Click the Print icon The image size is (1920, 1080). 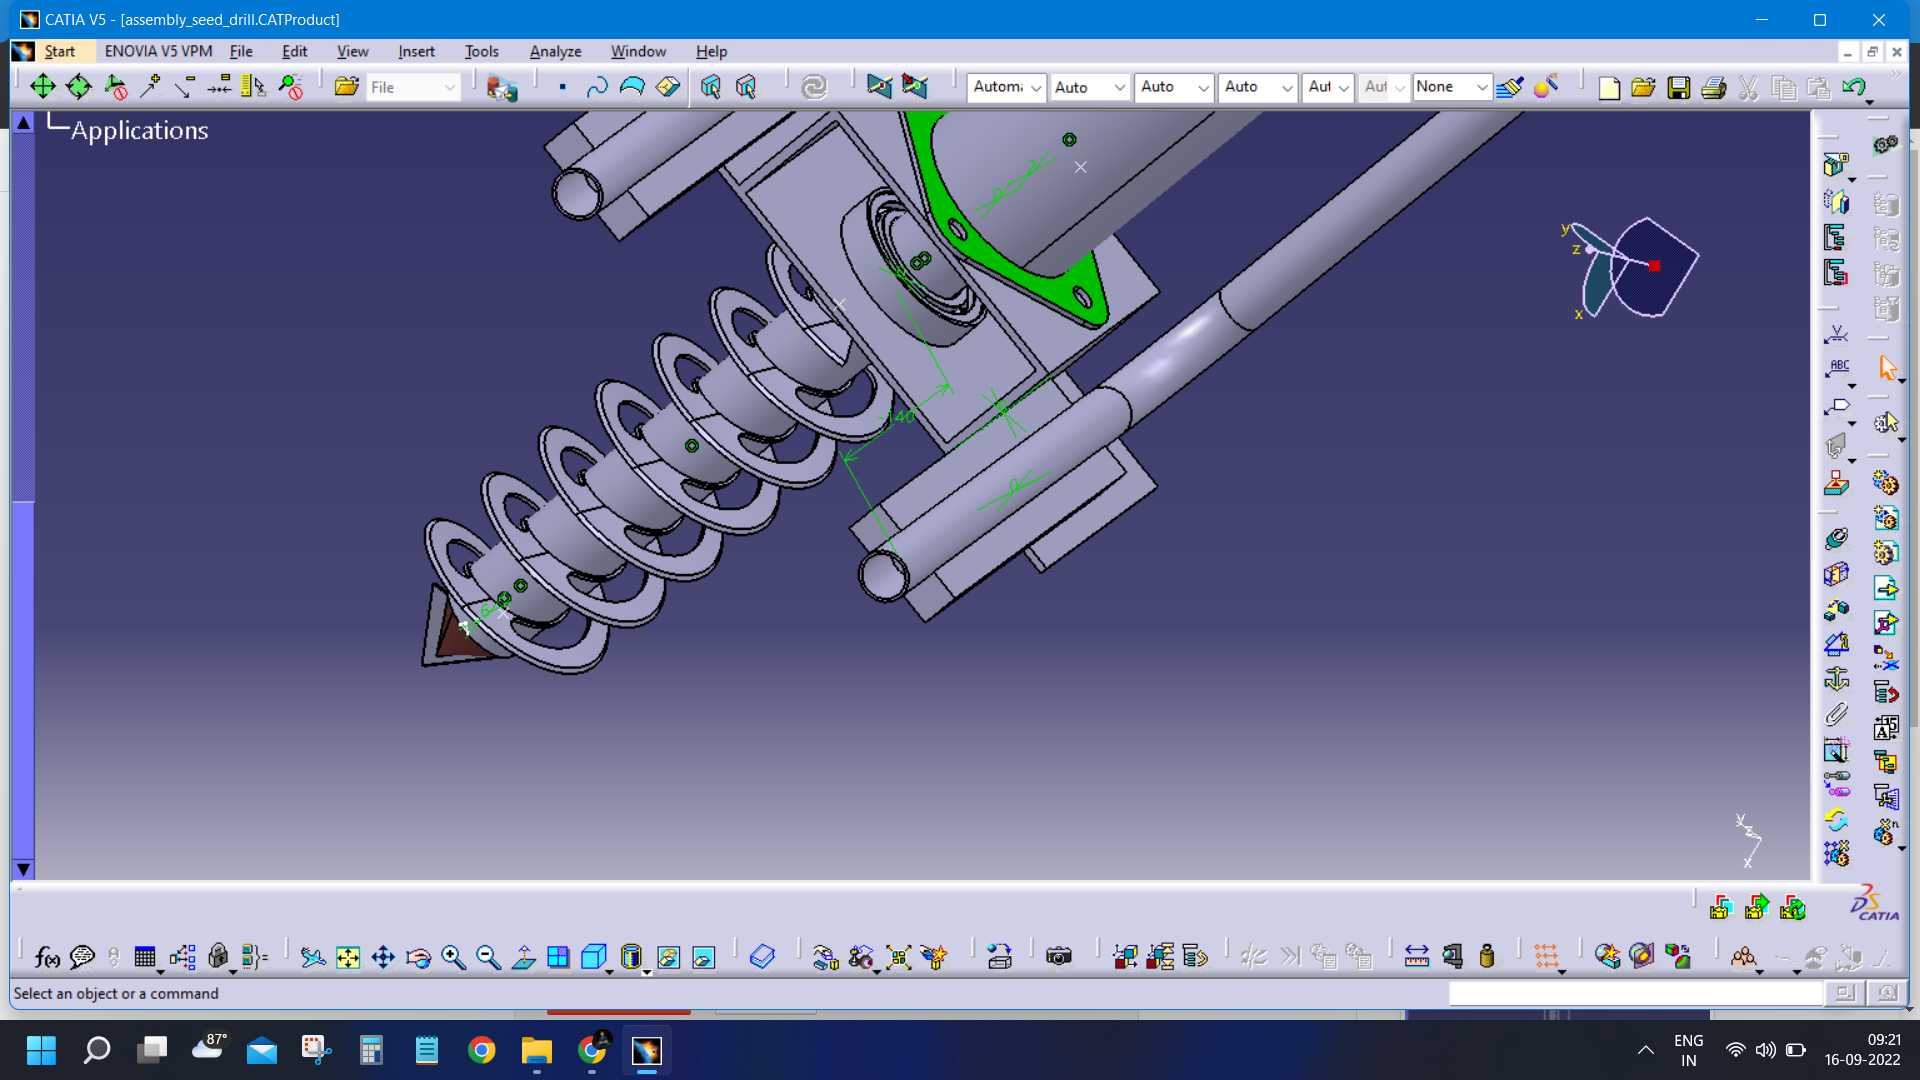[x=1714, y=88]
